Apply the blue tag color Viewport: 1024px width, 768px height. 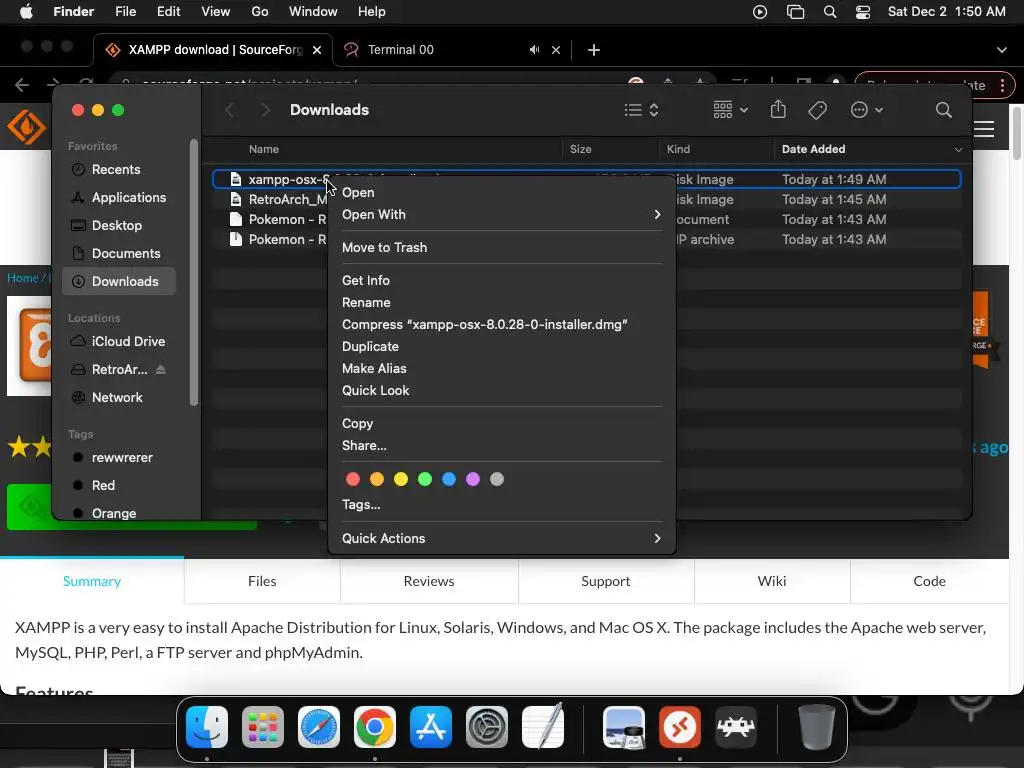click(x=449, y=479)
